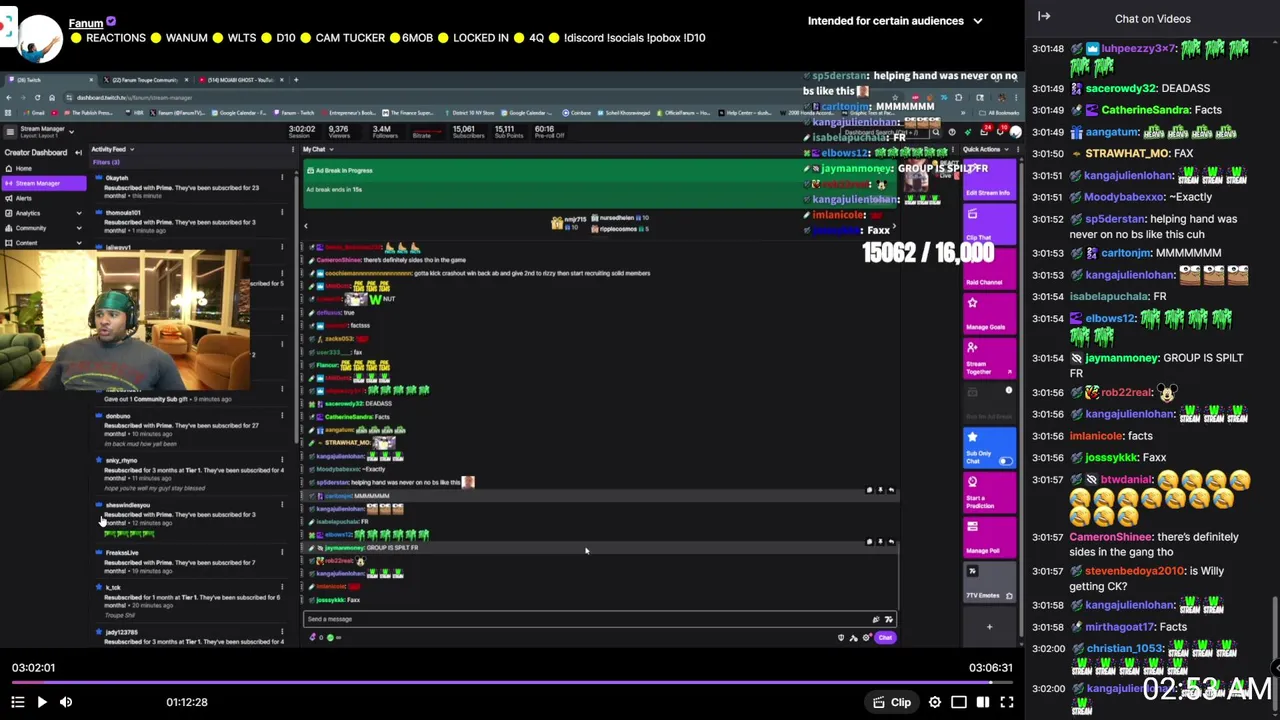Click the verified badge next to Fanum
Screen dimensions: 1280x720
[111, 21]
